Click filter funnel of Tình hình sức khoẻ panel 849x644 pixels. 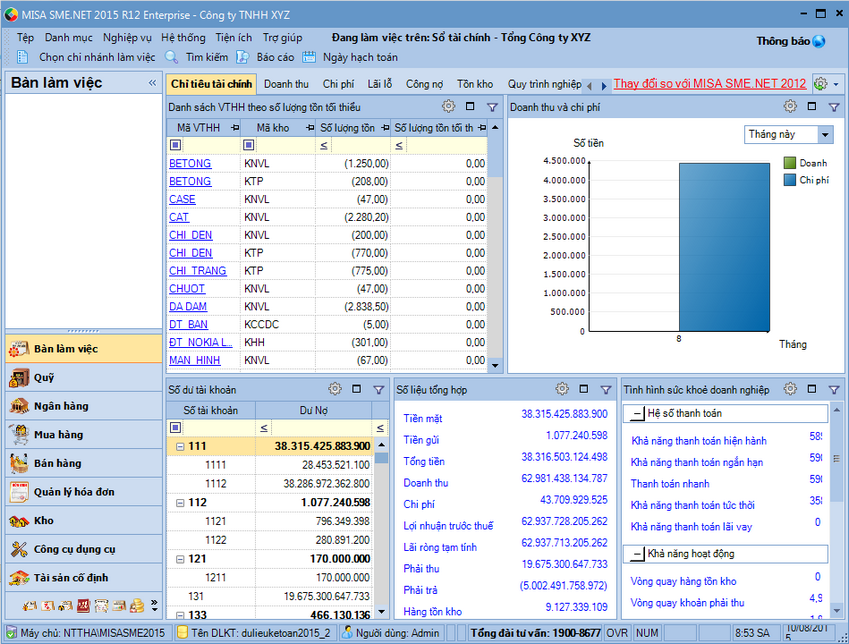click(834, 389)
